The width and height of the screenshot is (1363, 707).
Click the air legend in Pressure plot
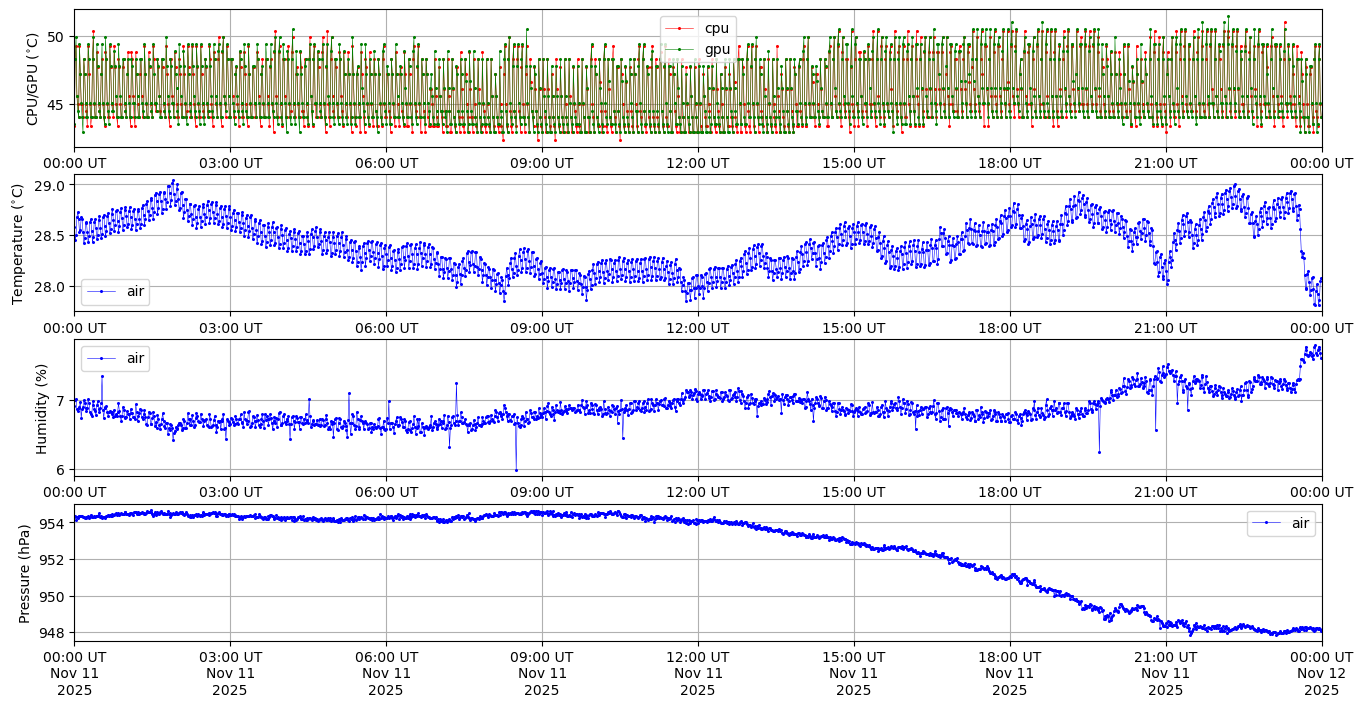[1281, 522]
